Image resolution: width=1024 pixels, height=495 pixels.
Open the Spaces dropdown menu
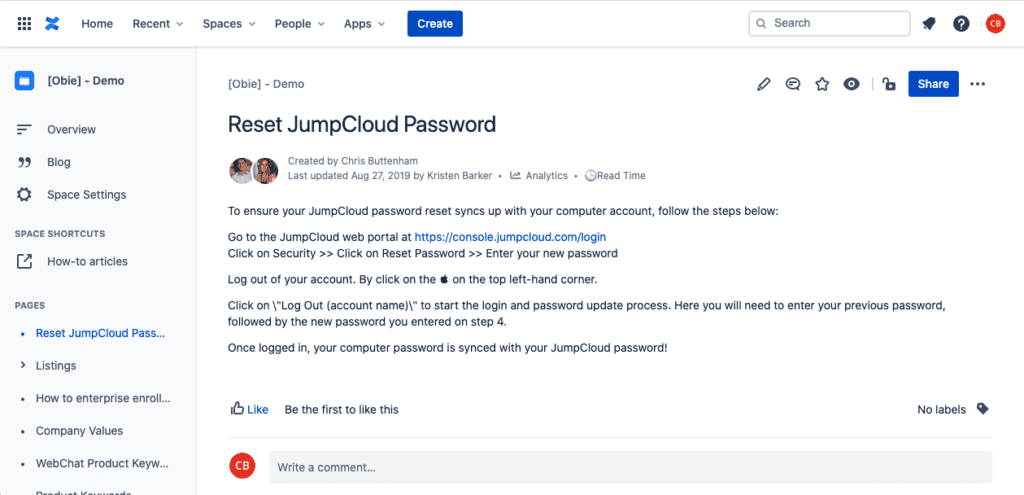click(229, 24)
